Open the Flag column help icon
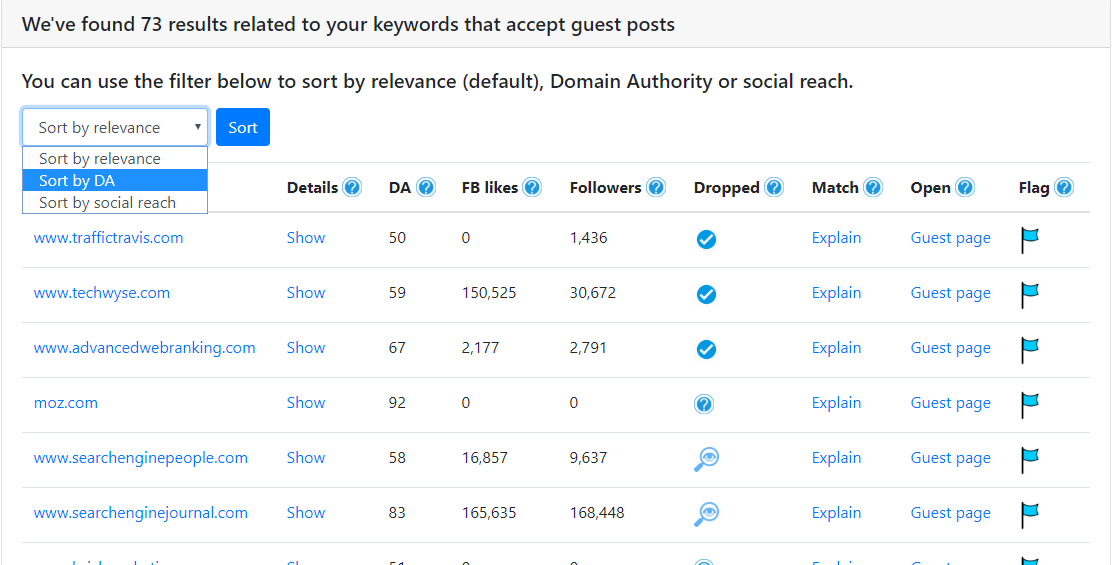The image size is (1119, 565). click(1063, 188)
